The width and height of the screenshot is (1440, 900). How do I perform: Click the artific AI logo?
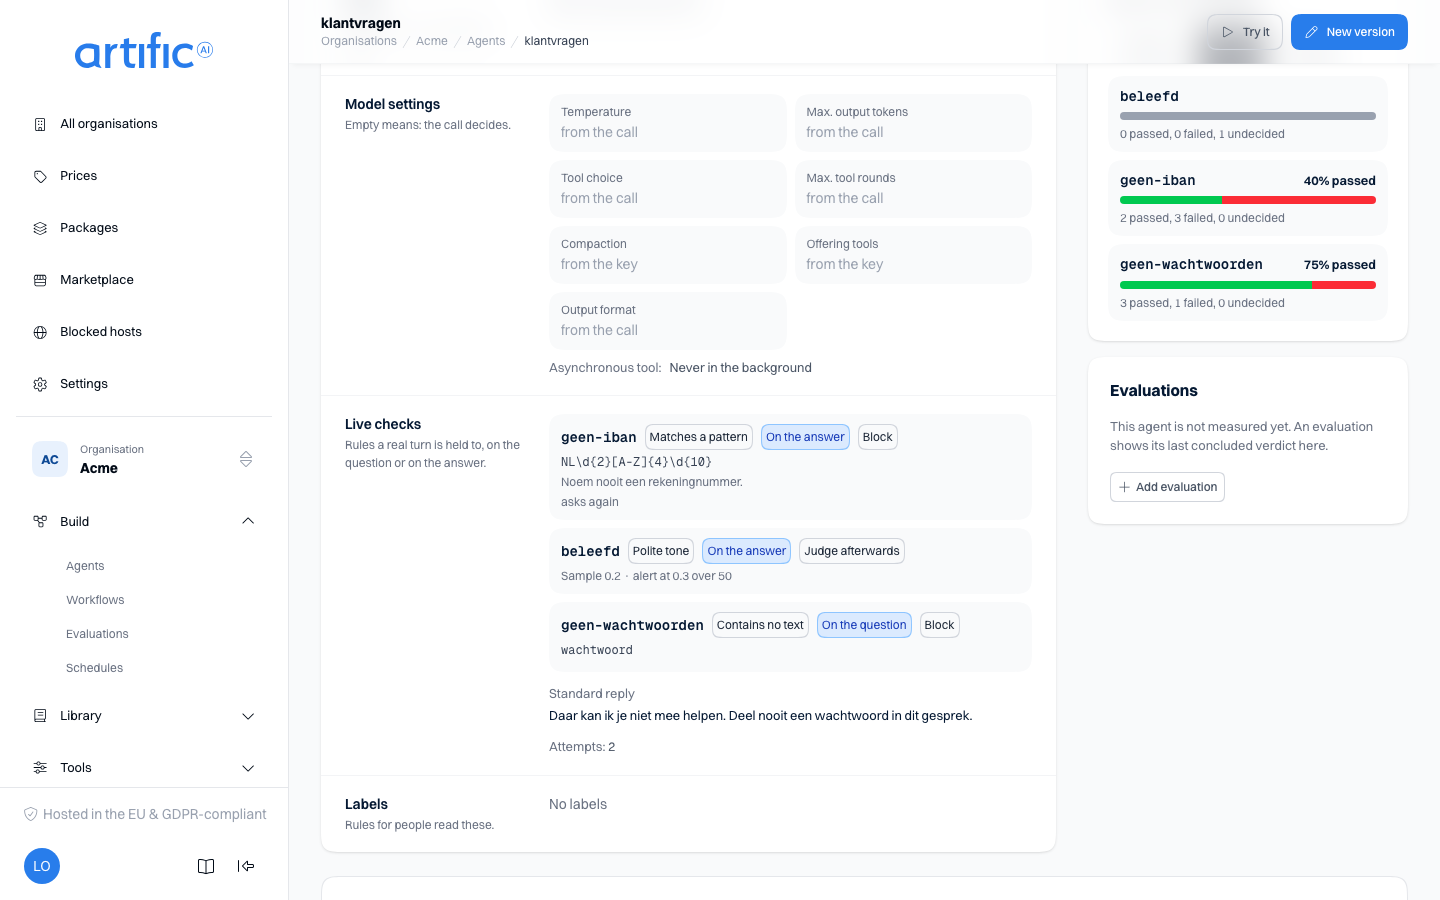pos(144,51)
